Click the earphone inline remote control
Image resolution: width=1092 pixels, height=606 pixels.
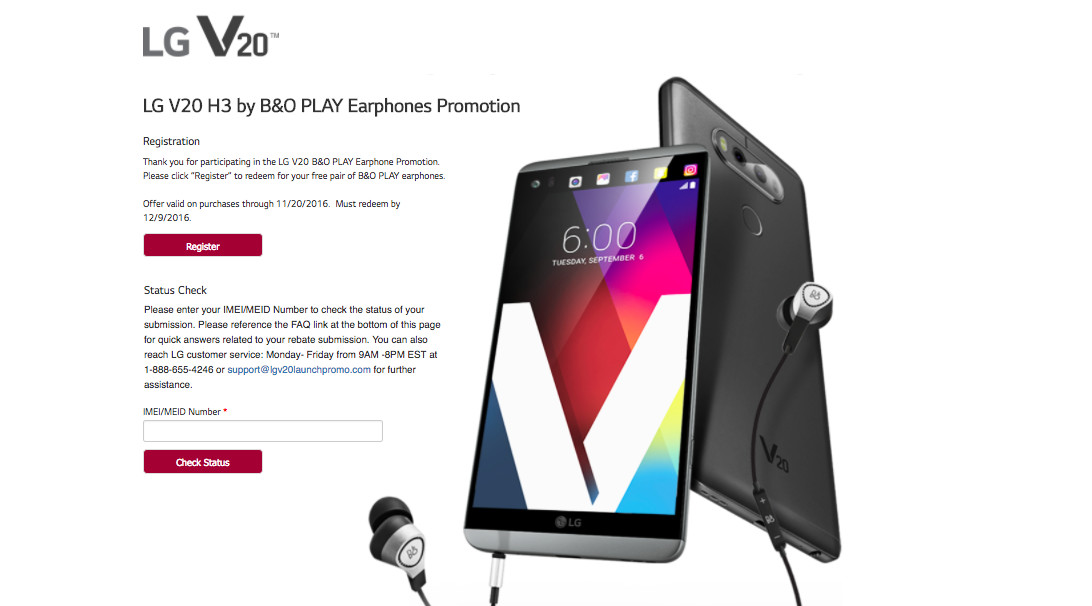coord(768,518)
